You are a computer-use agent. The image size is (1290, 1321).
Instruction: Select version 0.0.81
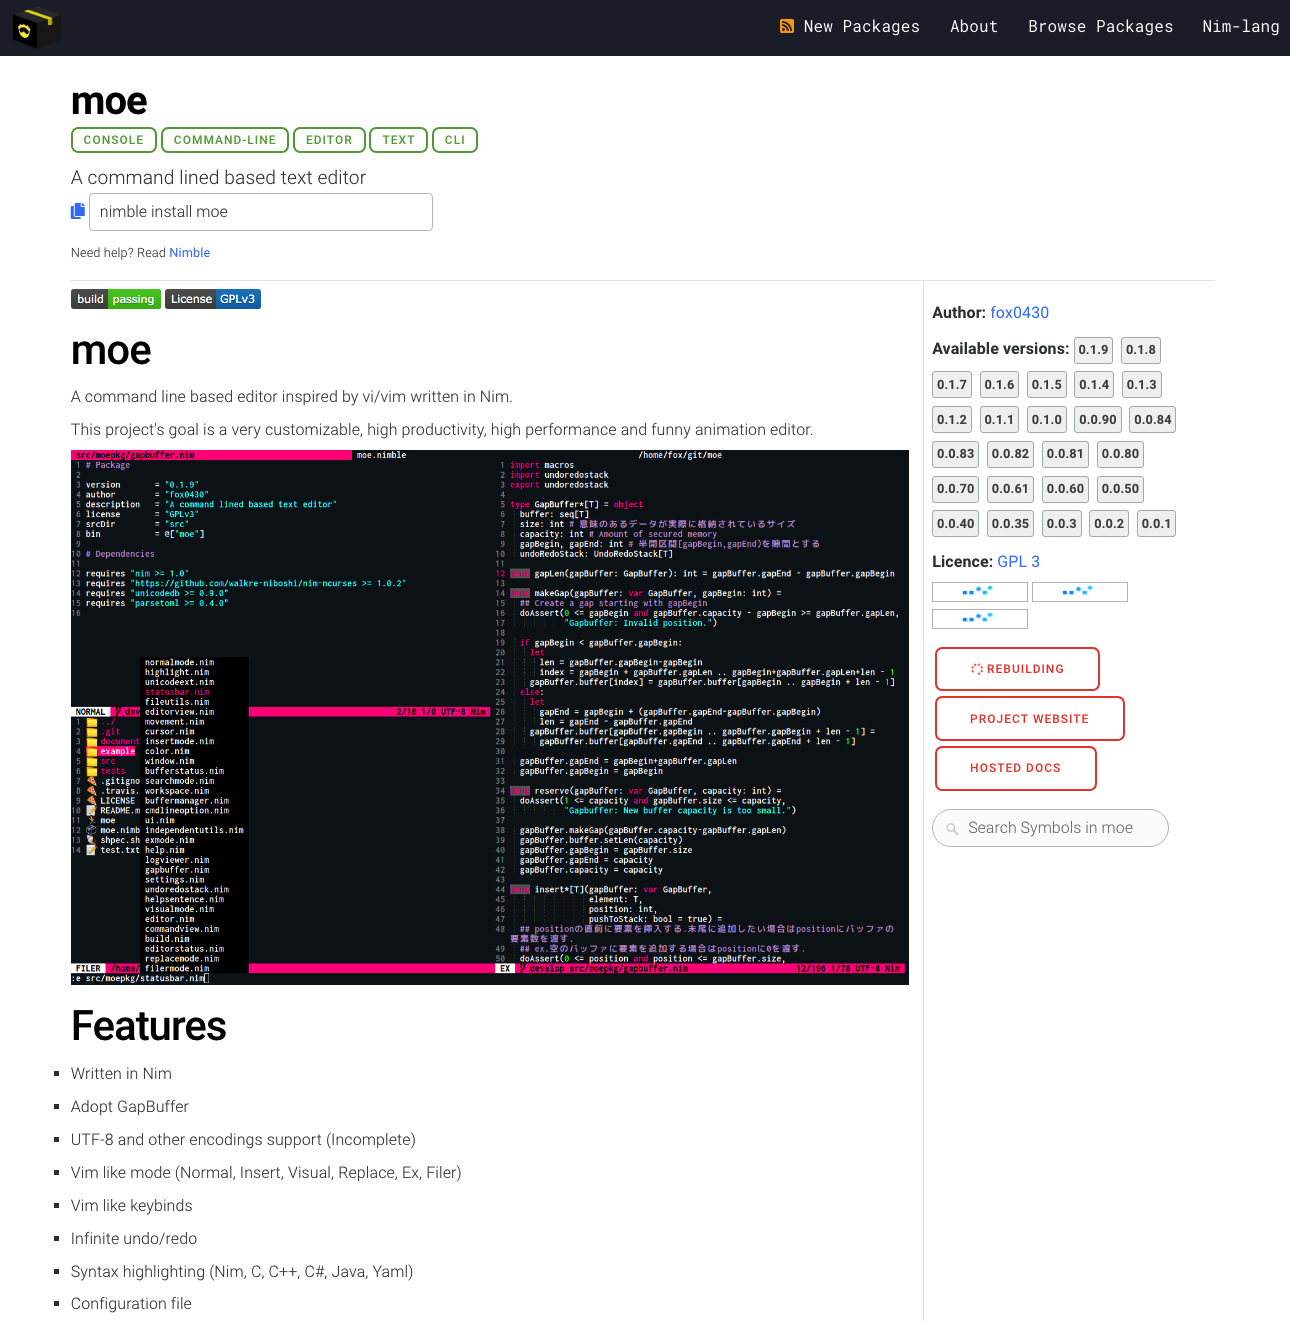1066,454
